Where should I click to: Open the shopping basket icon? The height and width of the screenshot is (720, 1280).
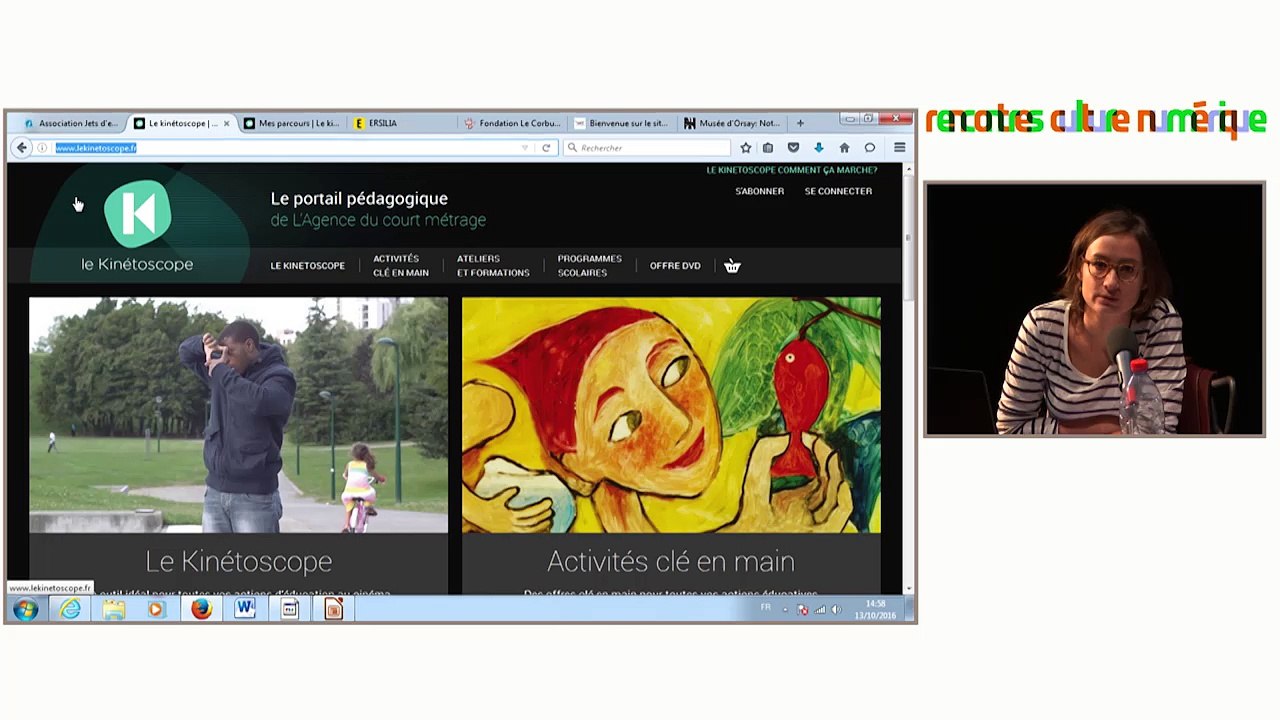point(732,266)
